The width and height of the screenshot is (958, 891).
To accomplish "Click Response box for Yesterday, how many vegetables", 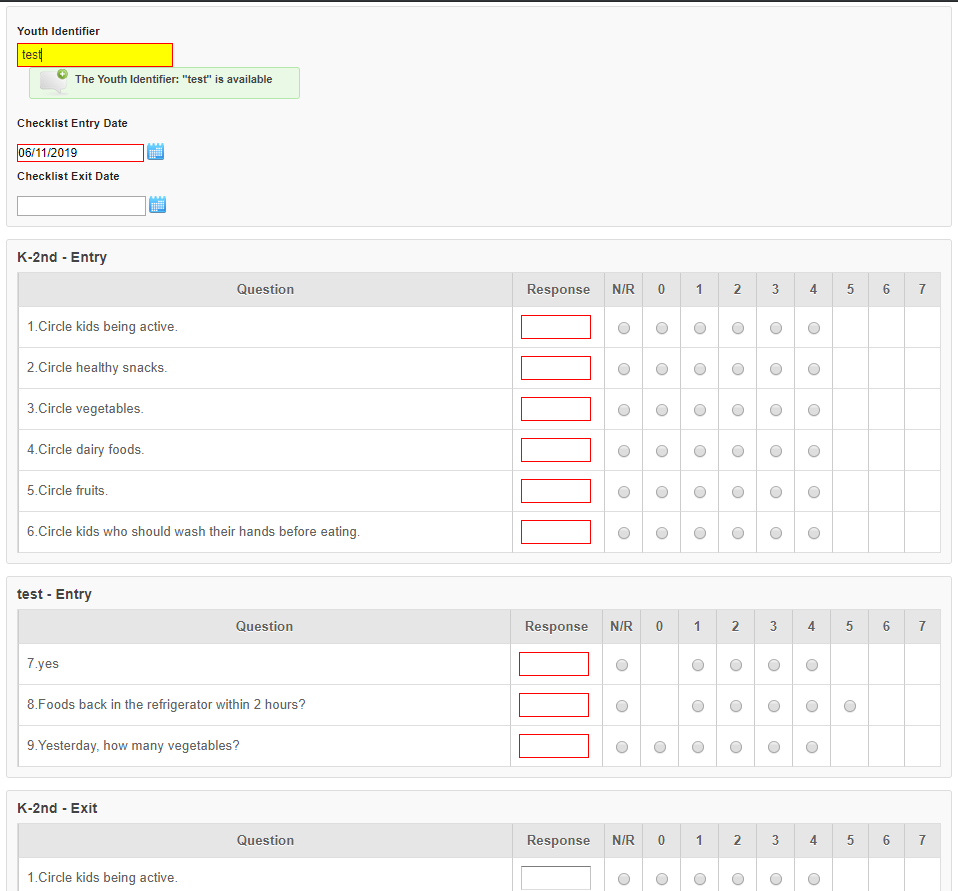I will (554, 746).
